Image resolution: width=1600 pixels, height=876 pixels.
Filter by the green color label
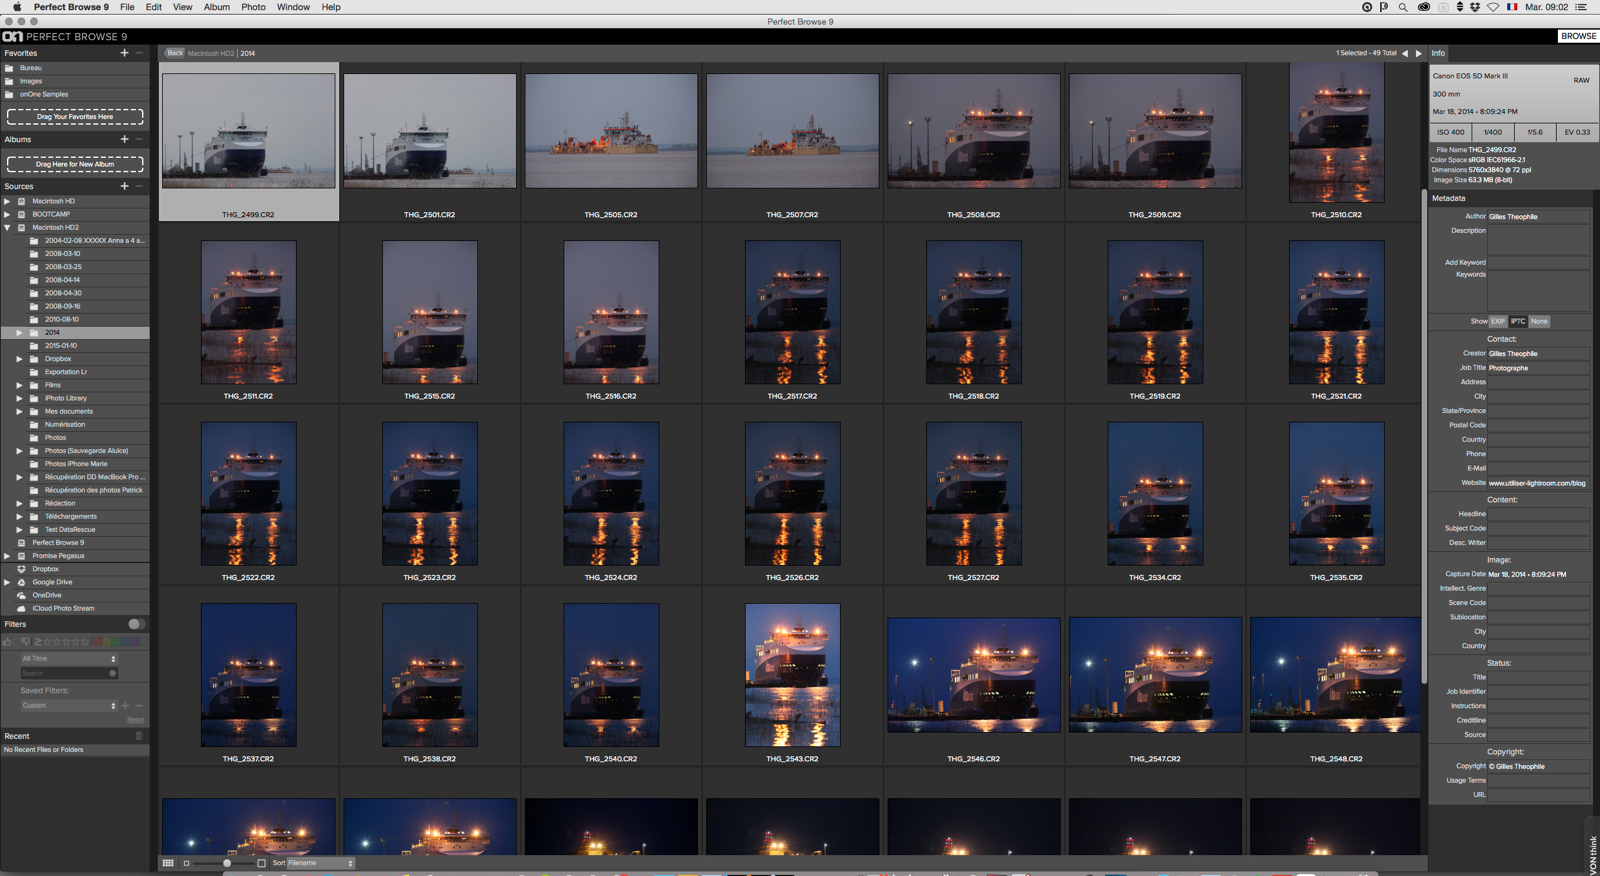point(116,642)
